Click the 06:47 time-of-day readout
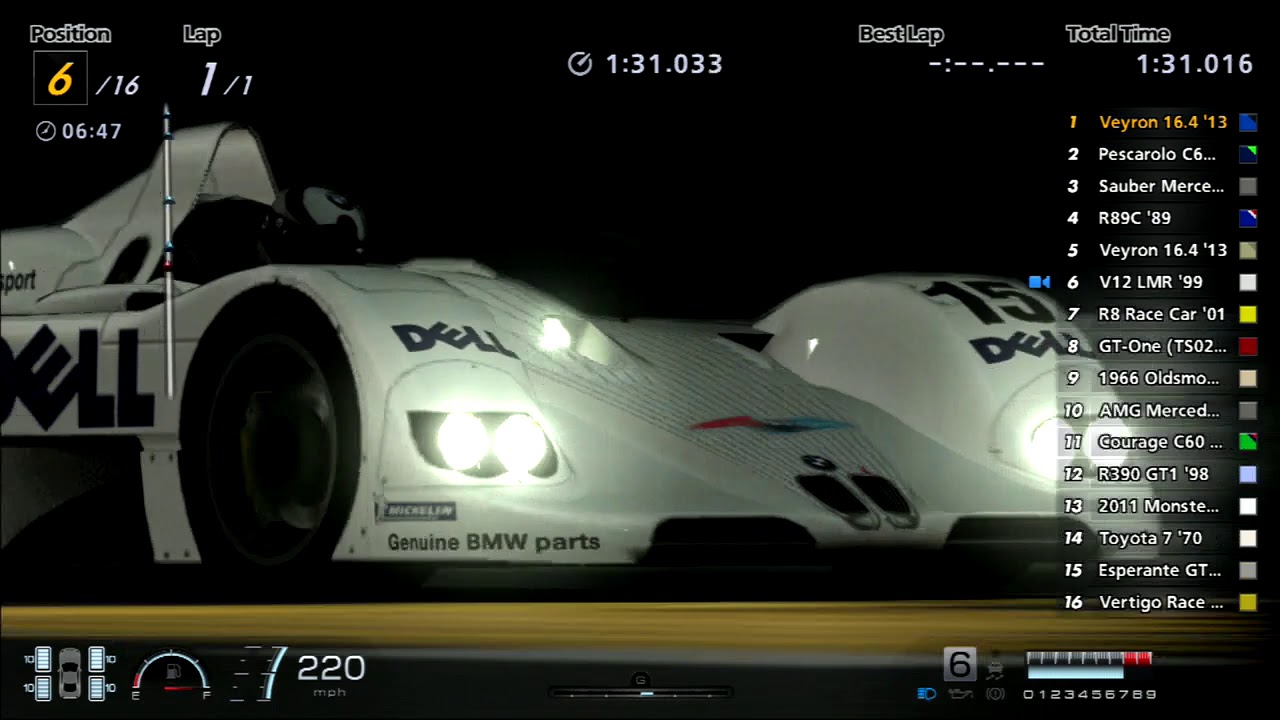This screenshot has height=720, width=1280. 92,131
